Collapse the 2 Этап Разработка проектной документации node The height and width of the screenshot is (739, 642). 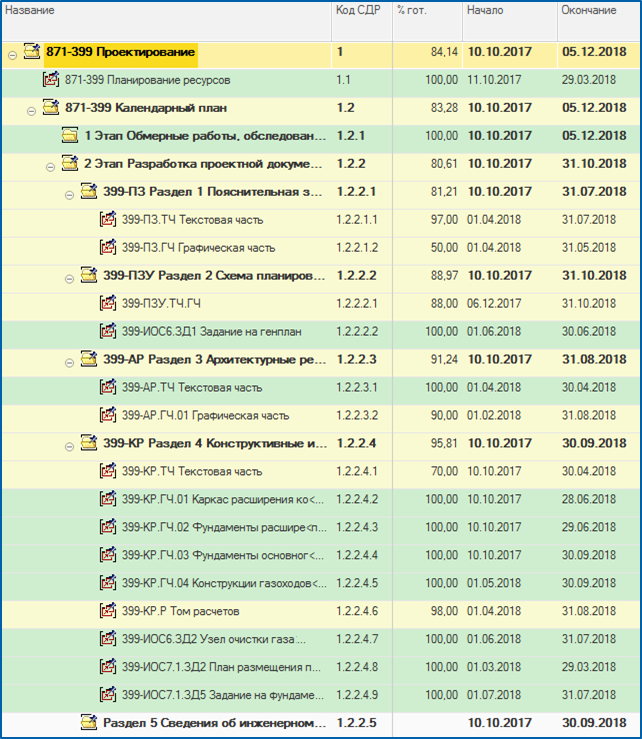[x=50, y=167]
